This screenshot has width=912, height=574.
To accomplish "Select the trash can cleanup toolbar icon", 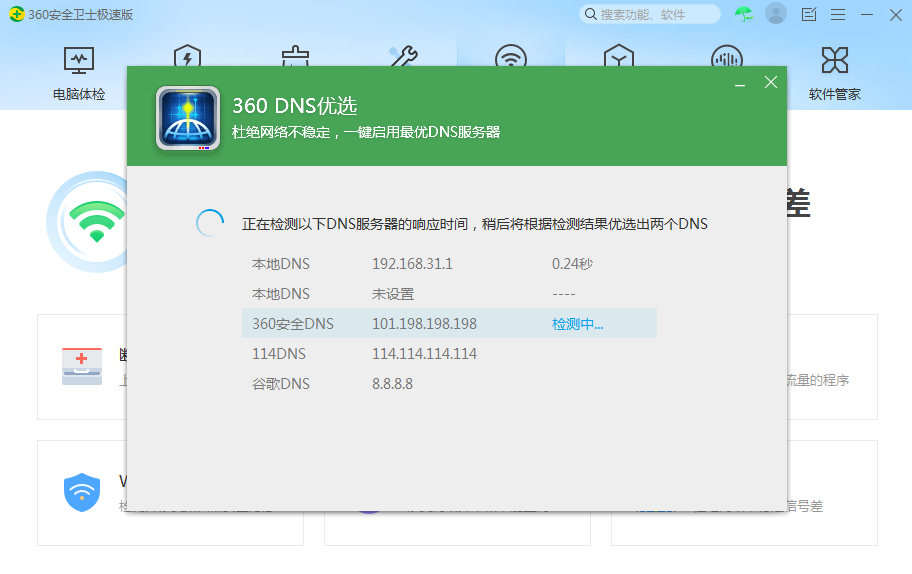I will pos(295,56).
